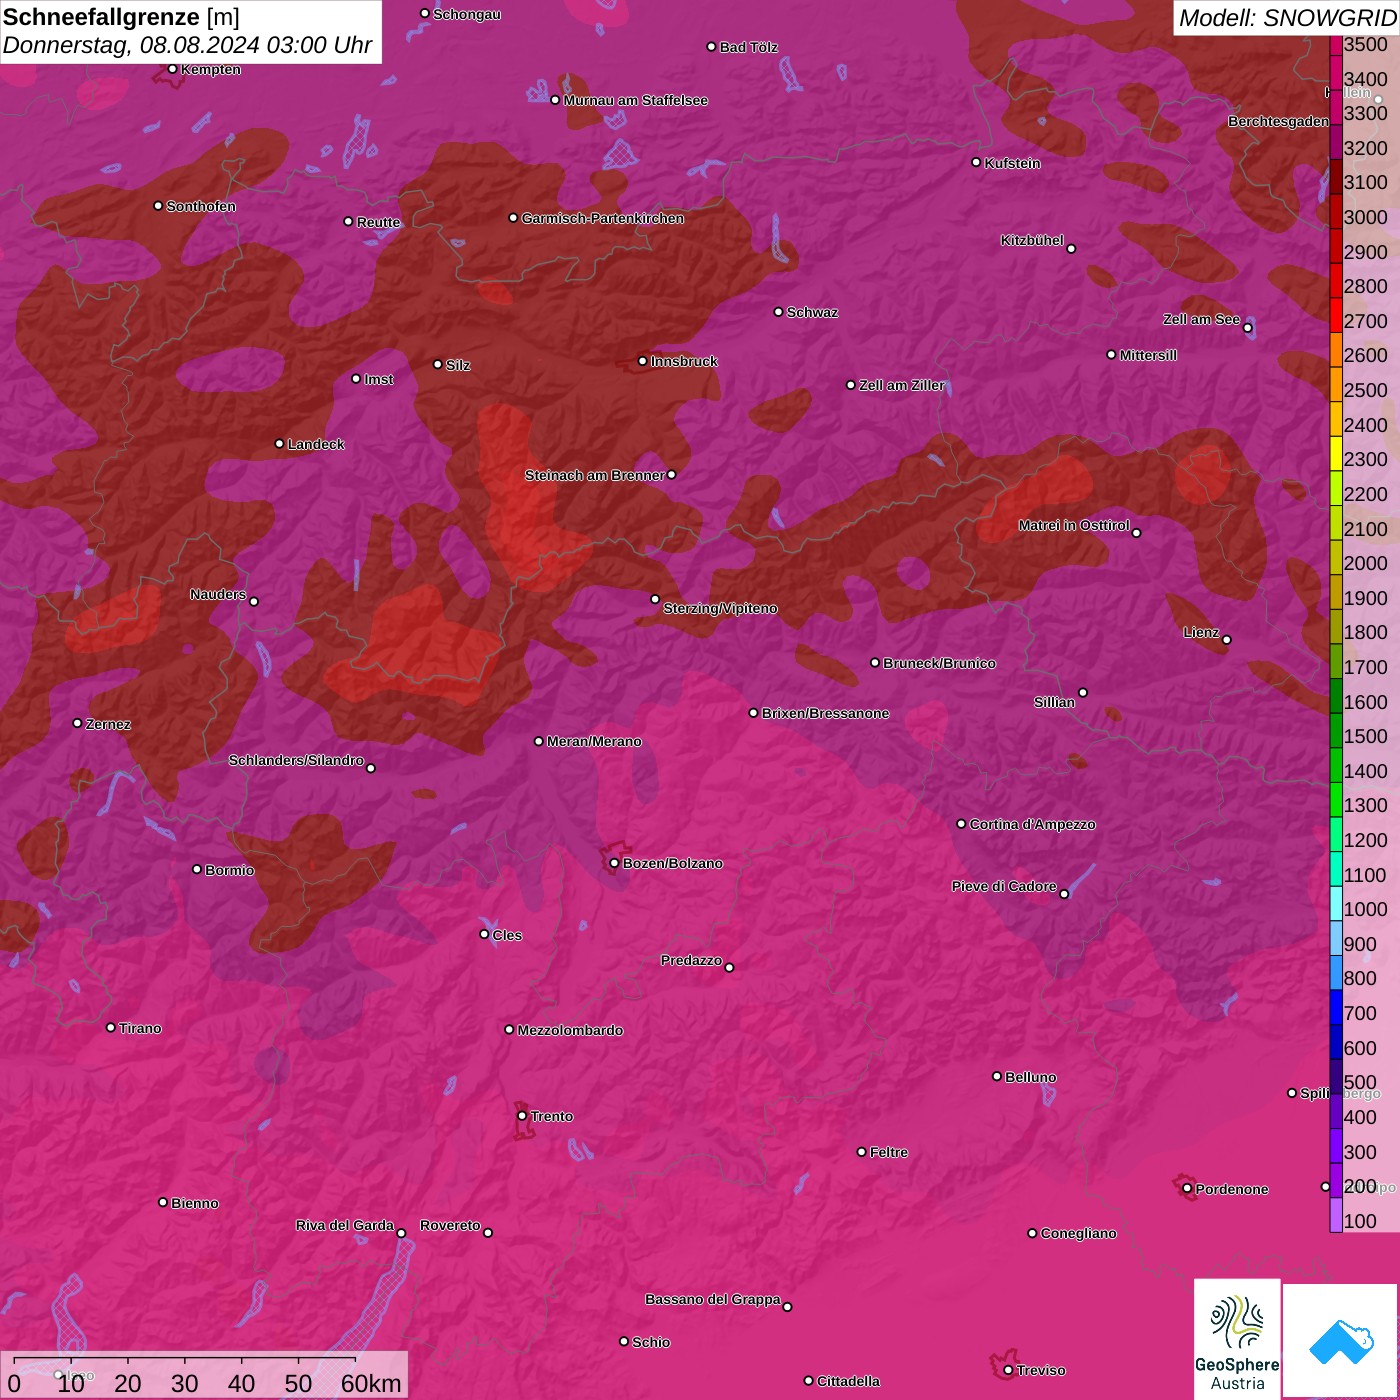1400x1400 pixels.
Task: Click the Sonthofen label
Action: (x=201, y=206)
